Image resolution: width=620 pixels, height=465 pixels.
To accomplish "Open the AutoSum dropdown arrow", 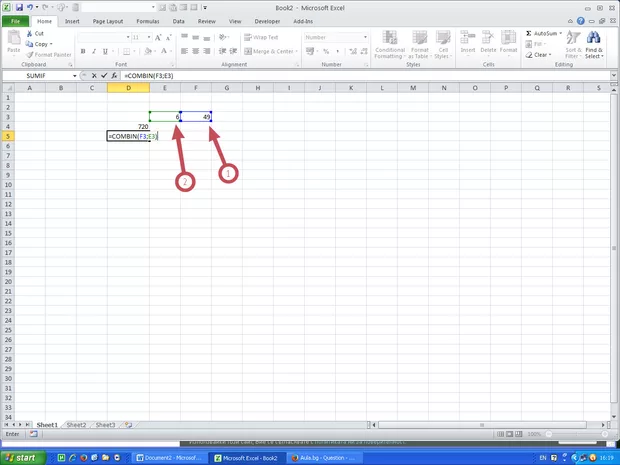I will [560, 33].
